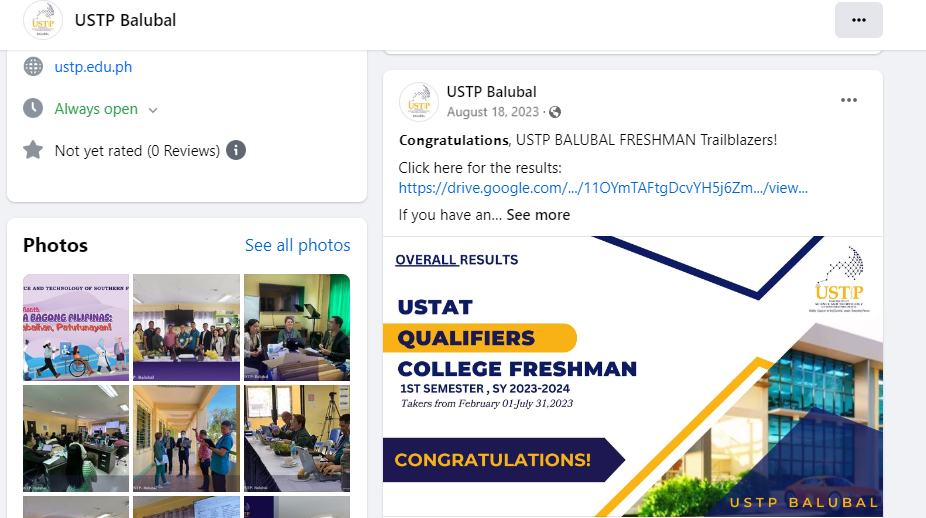Click the globe website icon
The width and height of the screenshot is (926, 518).
(x=33, y=67)
